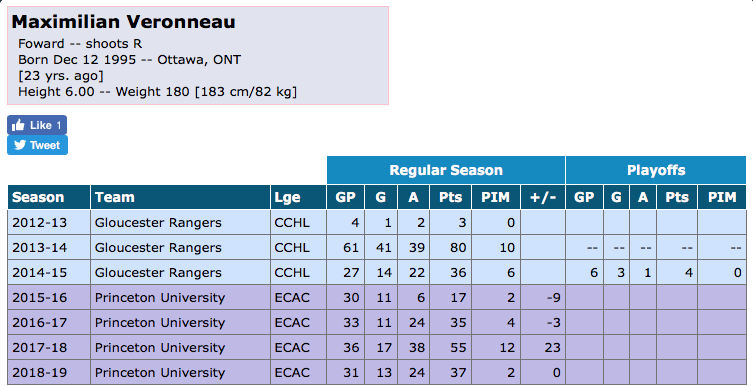753x386 pixels.
Task: Select the Season column header
Action: pos(49,197)
